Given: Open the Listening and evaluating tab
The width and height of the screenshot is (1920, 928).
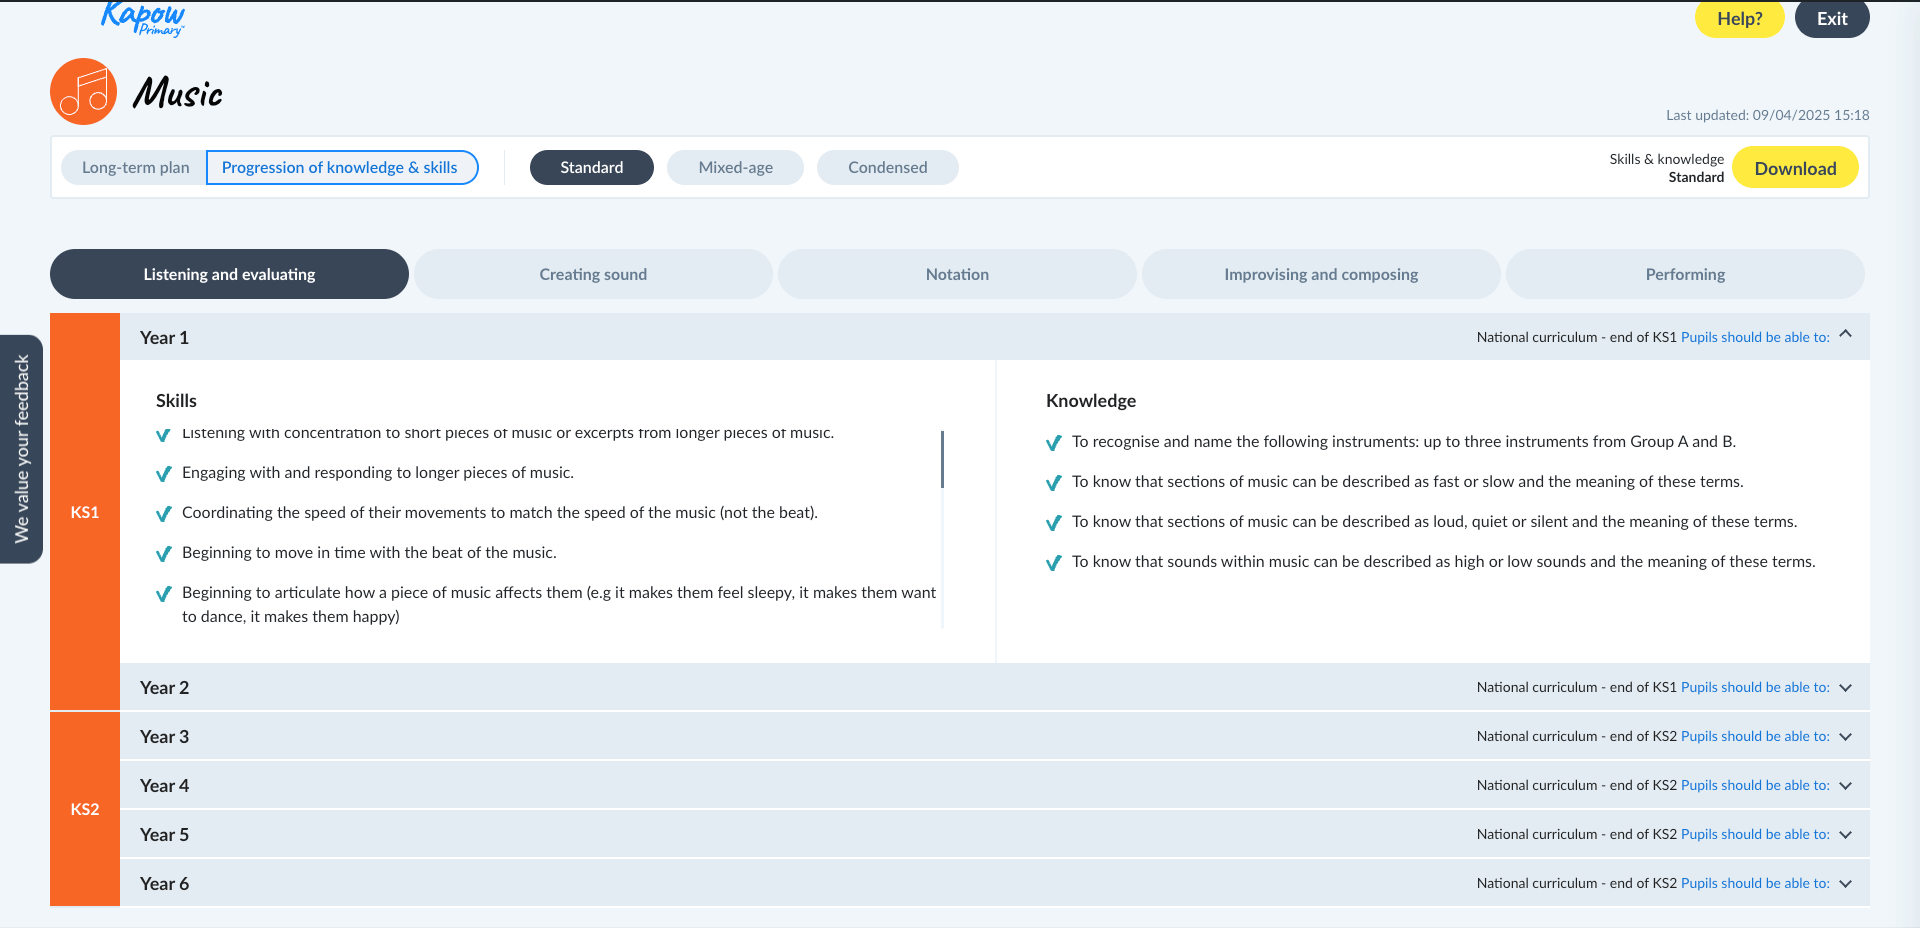Looking at the screenshot, I should (x=229, y=274).
